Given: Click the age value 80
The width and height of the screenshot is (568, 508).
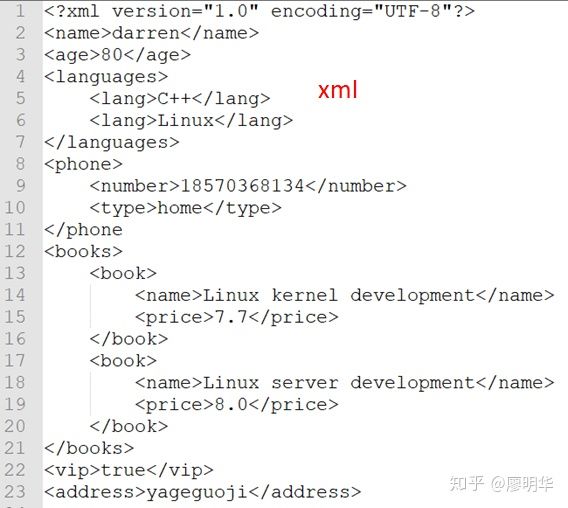Looking at the screenshot, I should coord(112,55).
